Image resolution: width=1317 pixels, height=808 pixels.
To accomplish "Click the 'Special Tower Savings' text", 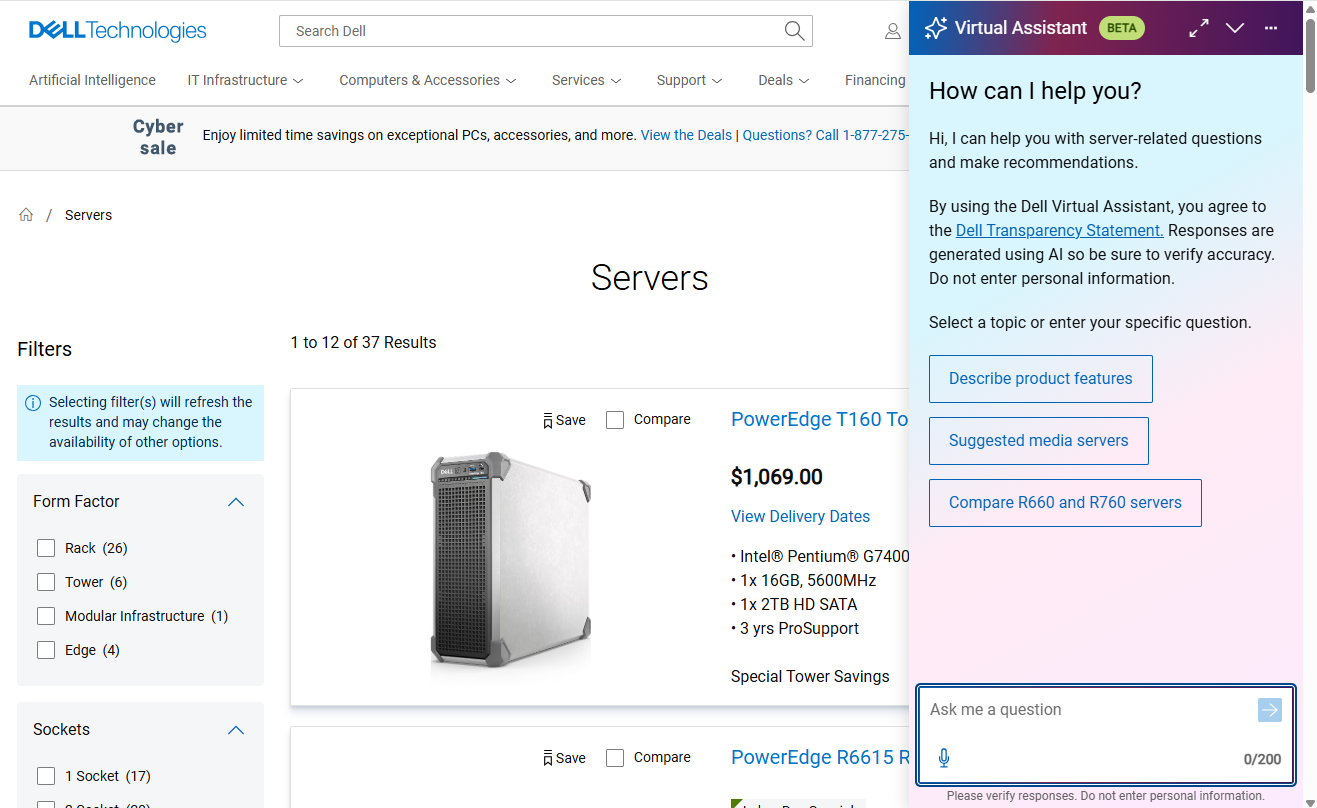I will 810,677.
